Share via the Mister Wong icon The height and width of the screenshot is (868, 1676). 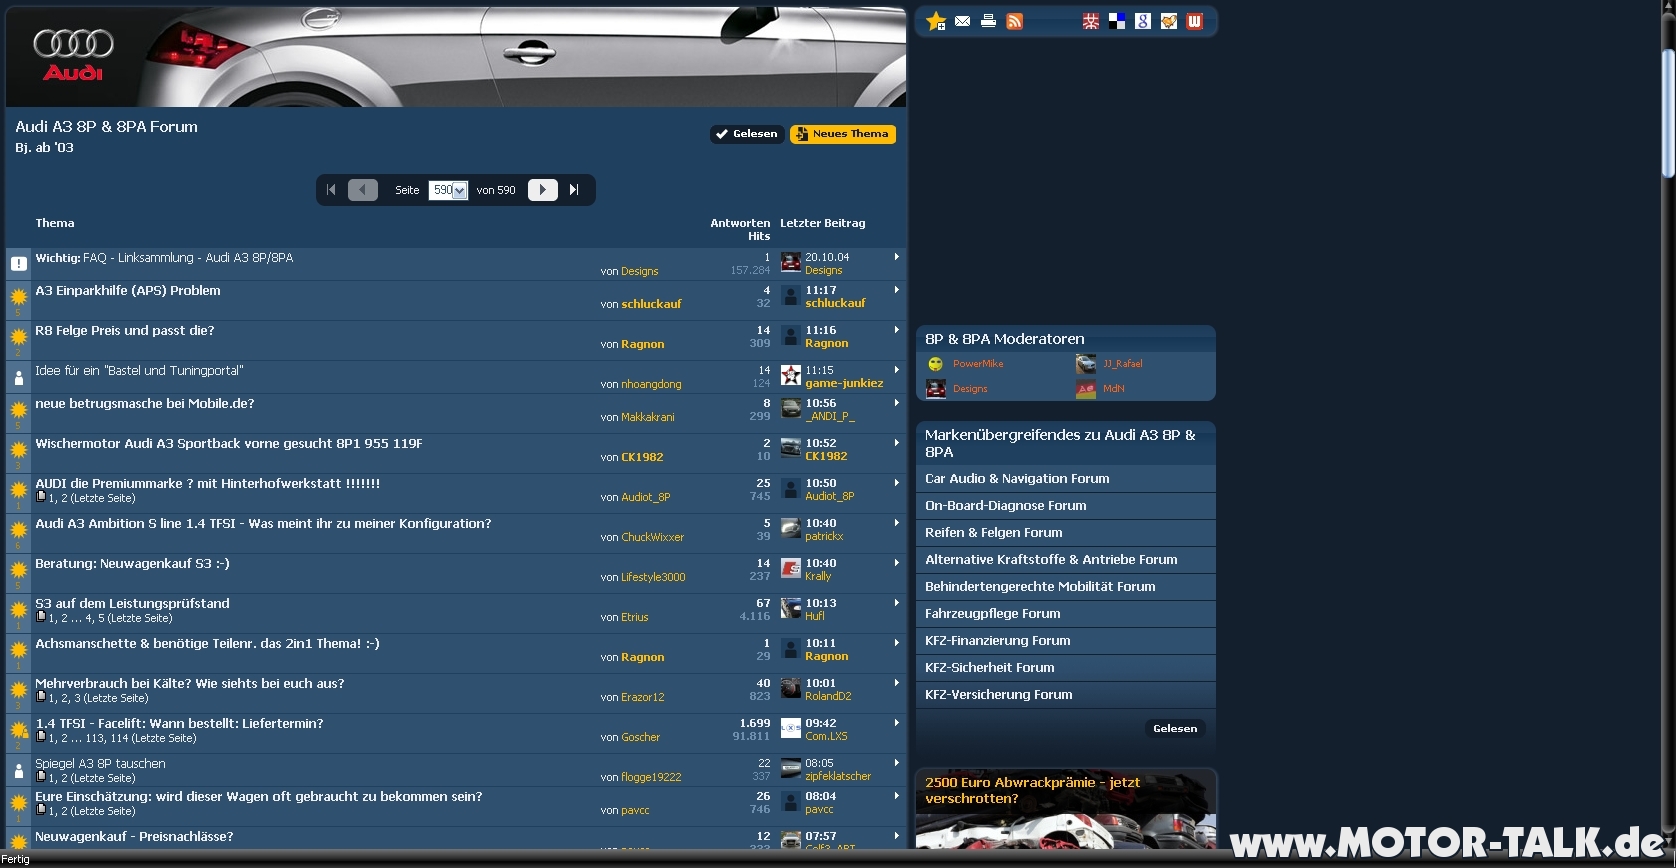(1091, 21)
